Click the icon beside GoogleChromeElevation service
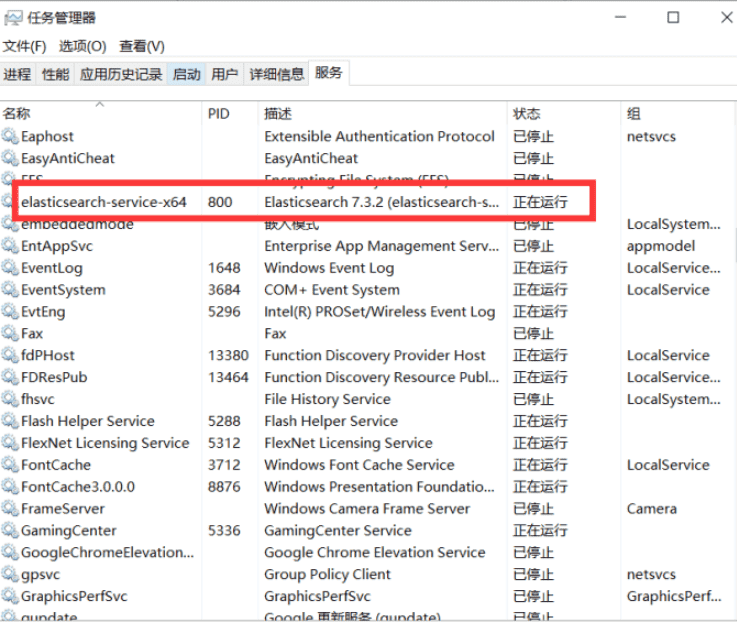 coord(9,552)
